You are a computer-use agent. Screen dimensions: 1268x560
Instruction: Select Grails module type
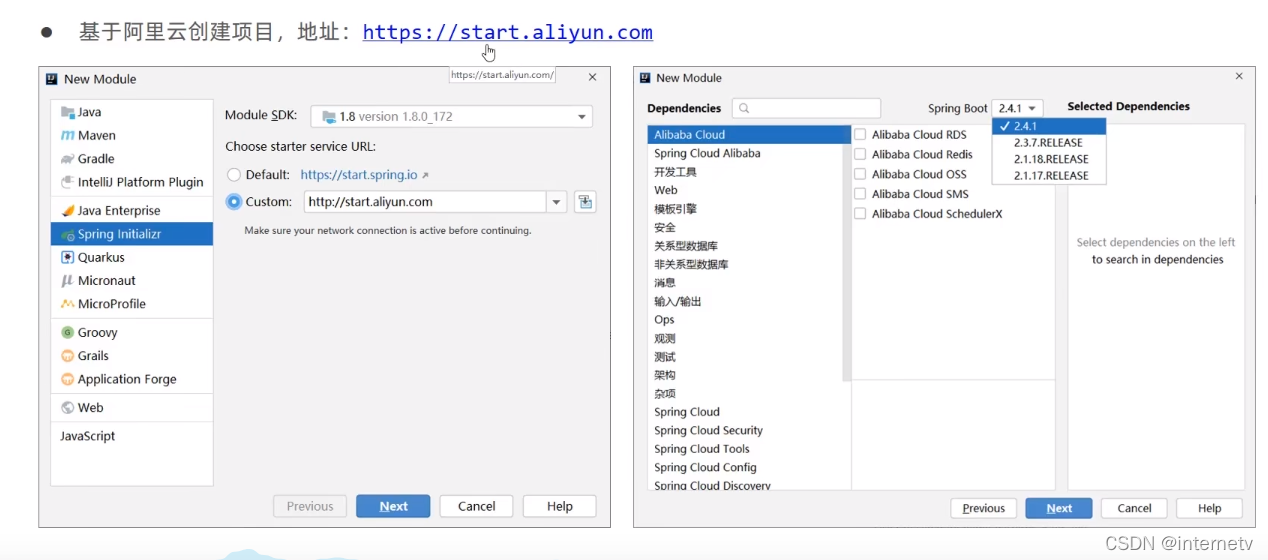pos(132,355)
